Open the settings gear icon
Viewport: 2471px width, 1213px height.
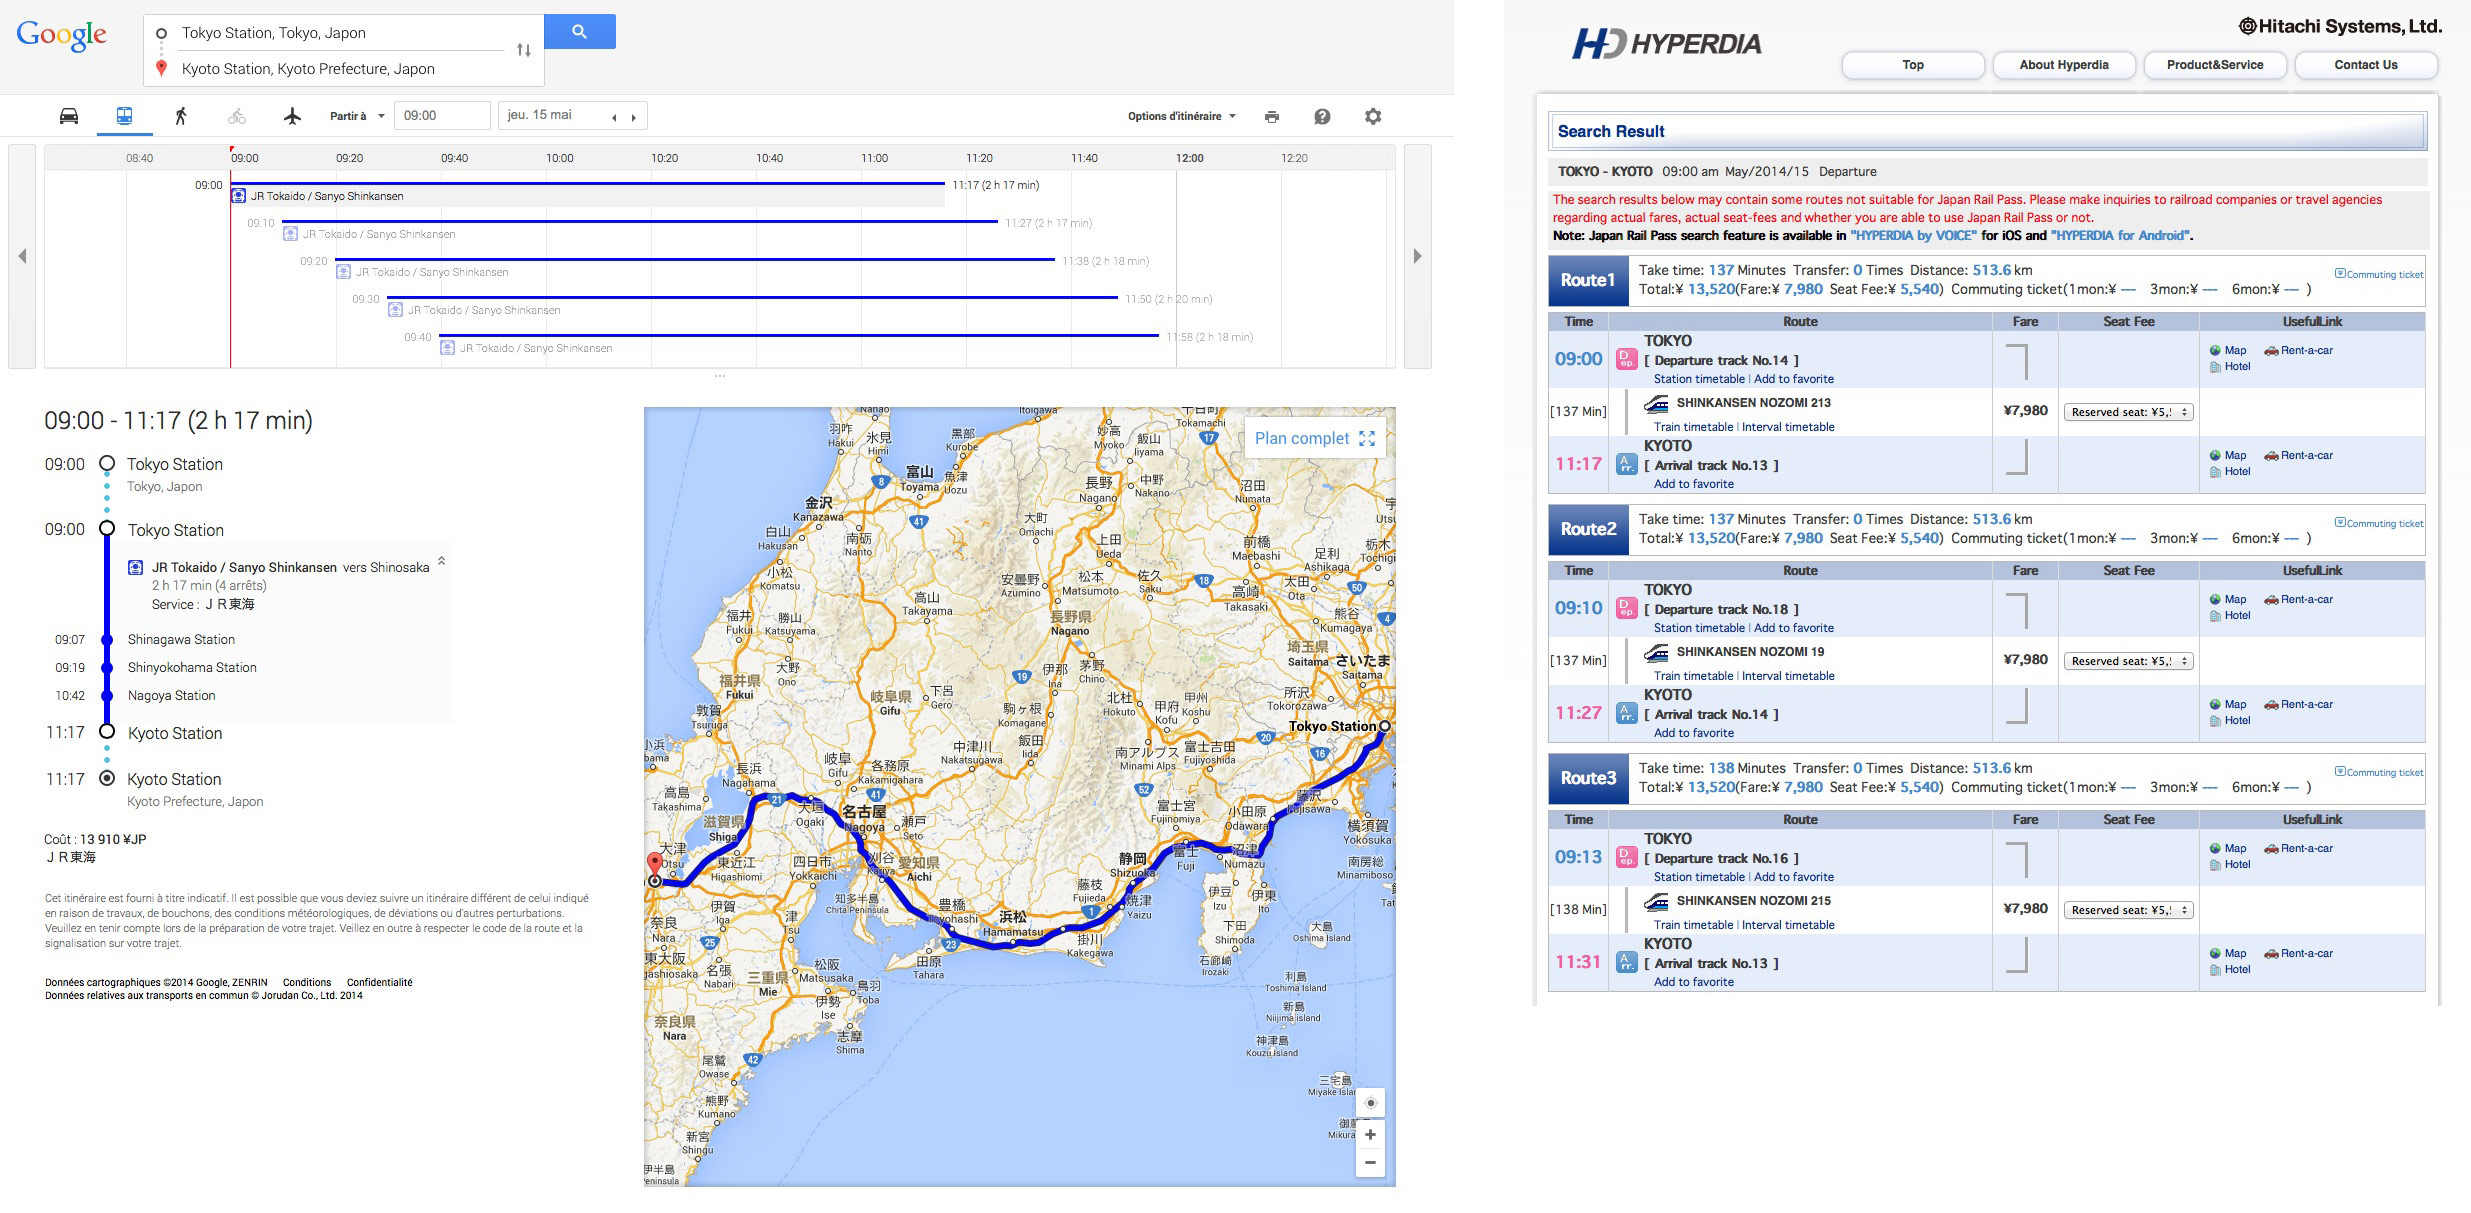pyautogui.click(x=1373, y=116)
